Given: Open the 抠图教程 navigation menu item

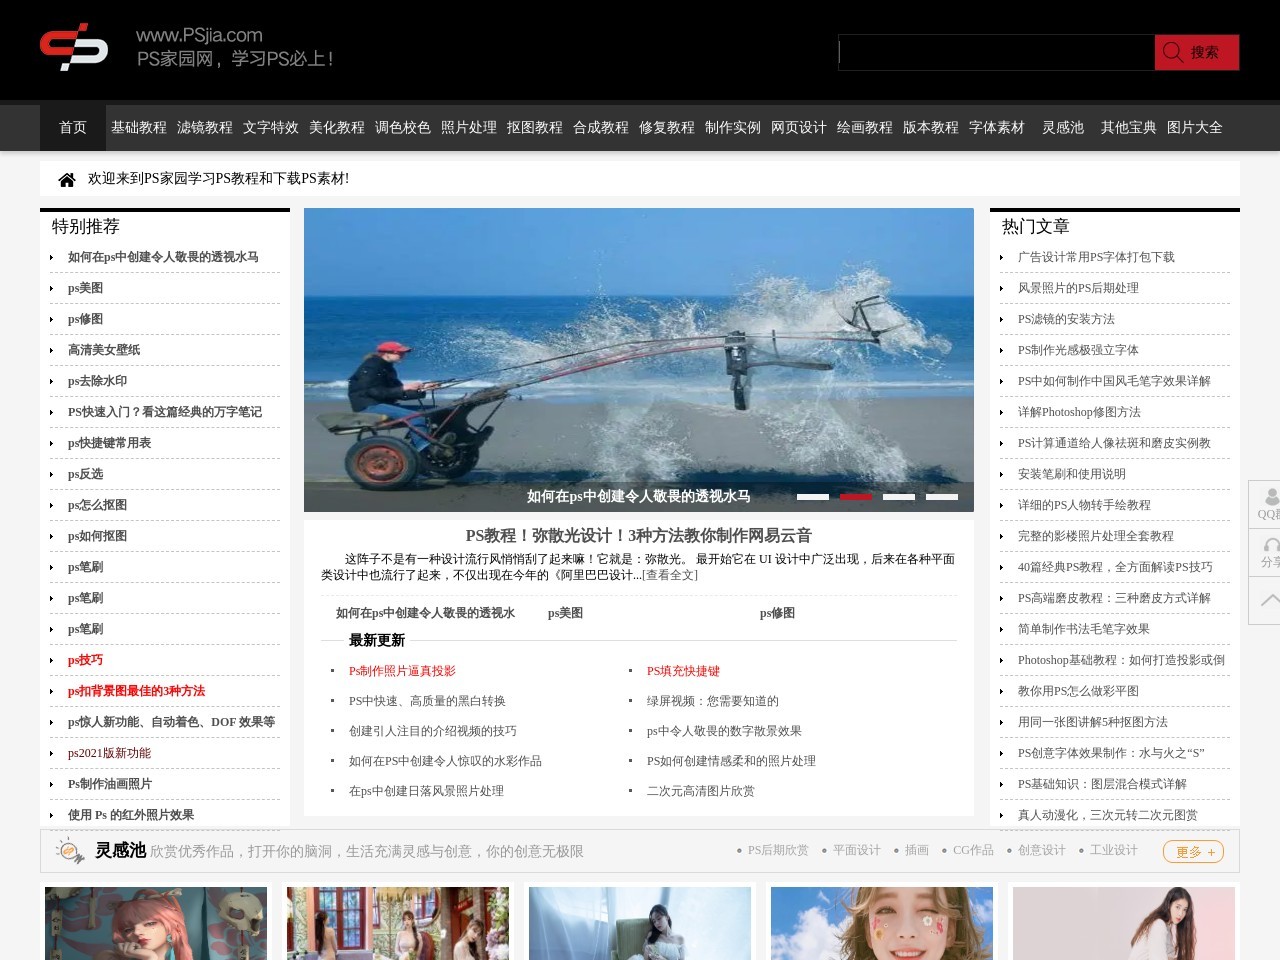Looking at the screenshot, I should (x=534, y=128).
